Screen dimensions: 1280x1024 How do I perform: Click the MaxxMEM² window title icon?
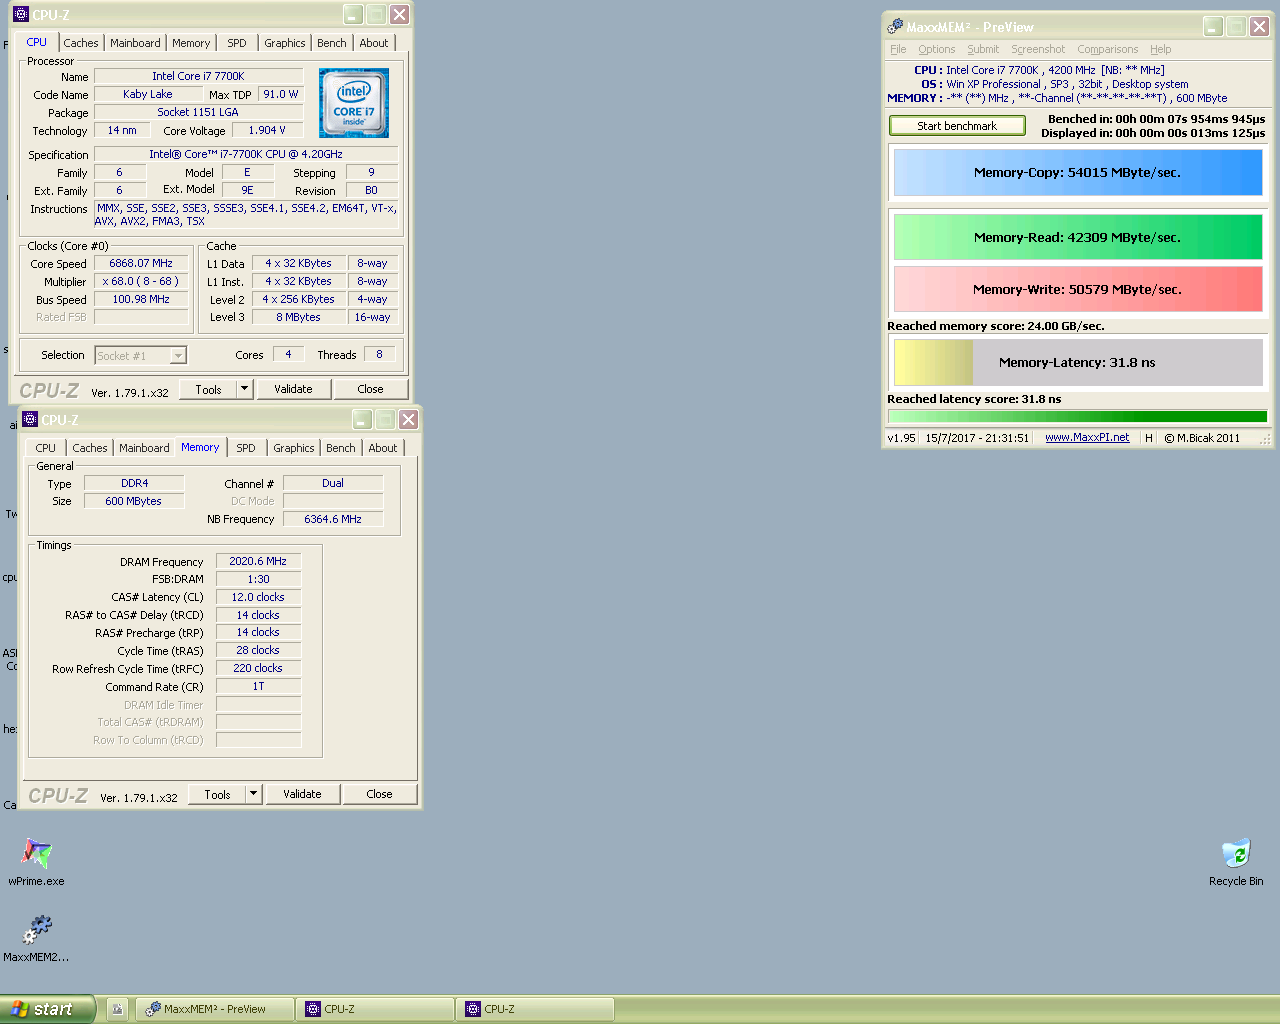895,26
